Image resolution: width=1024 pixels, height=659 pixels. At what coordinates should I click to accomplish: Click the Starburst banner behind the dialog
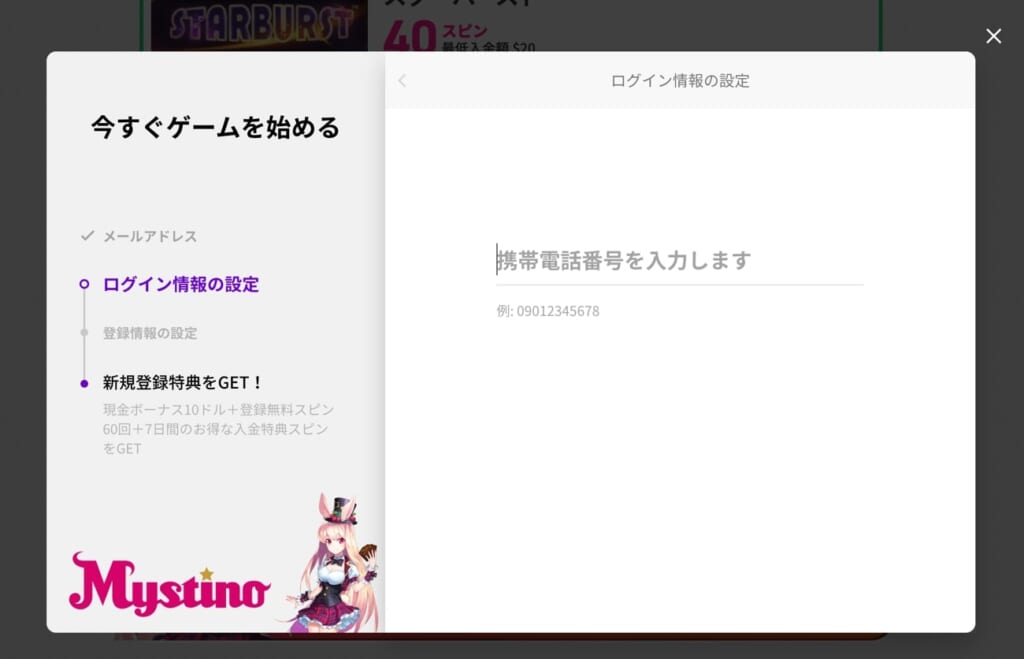coord(259,25)
